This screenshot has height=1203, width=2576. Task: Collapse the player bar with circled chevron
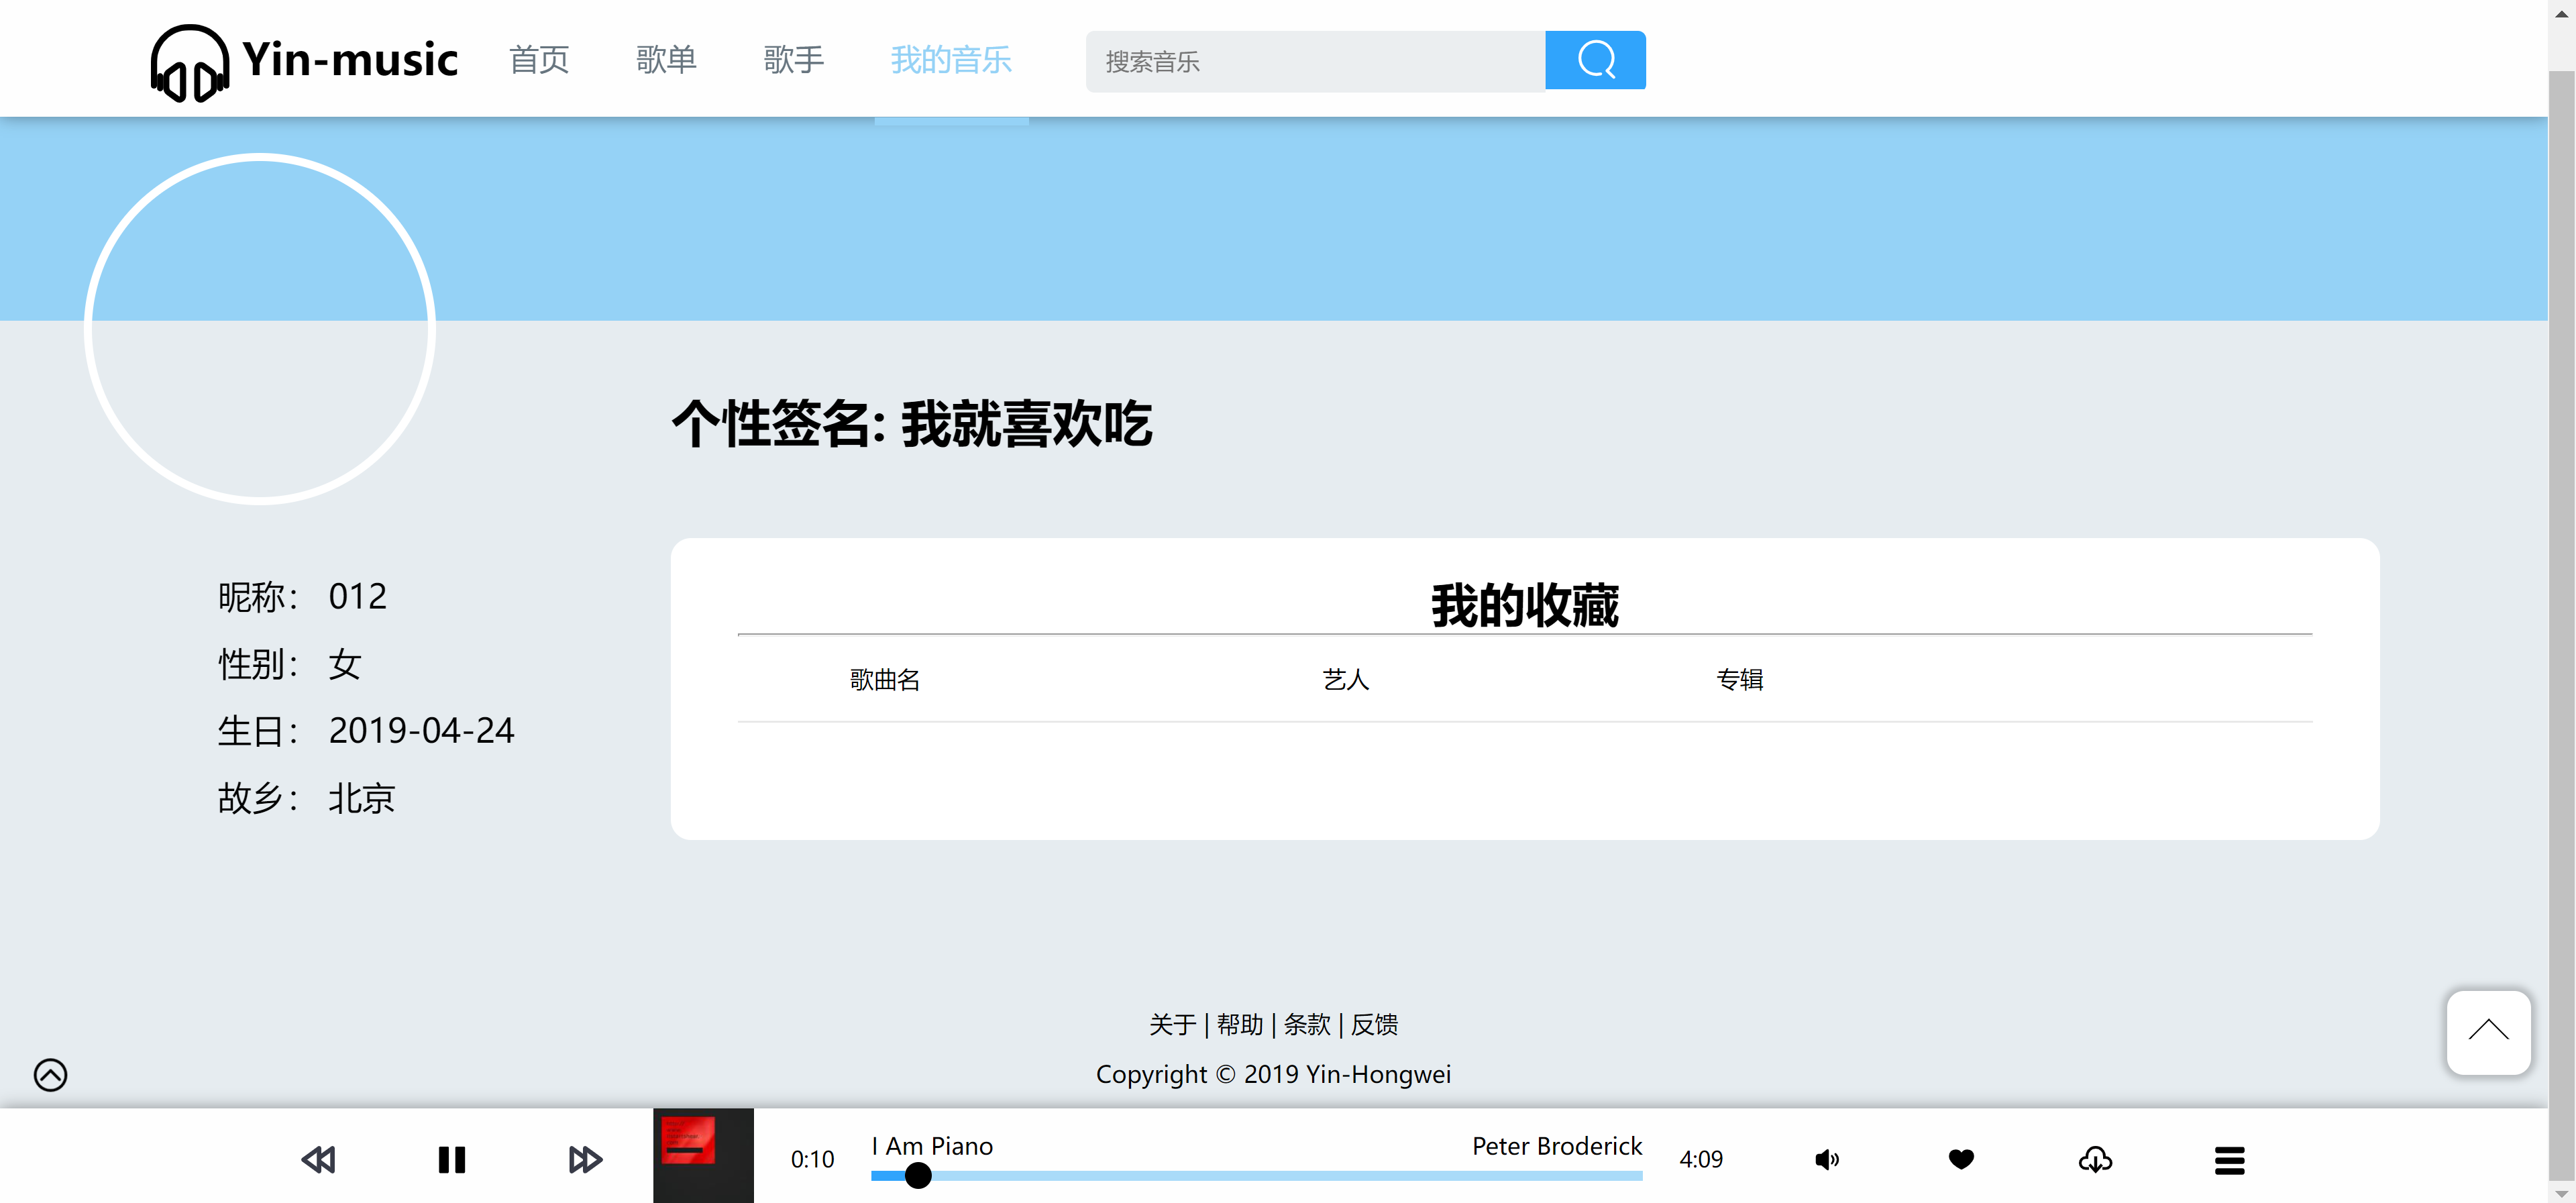[51, 1075]
